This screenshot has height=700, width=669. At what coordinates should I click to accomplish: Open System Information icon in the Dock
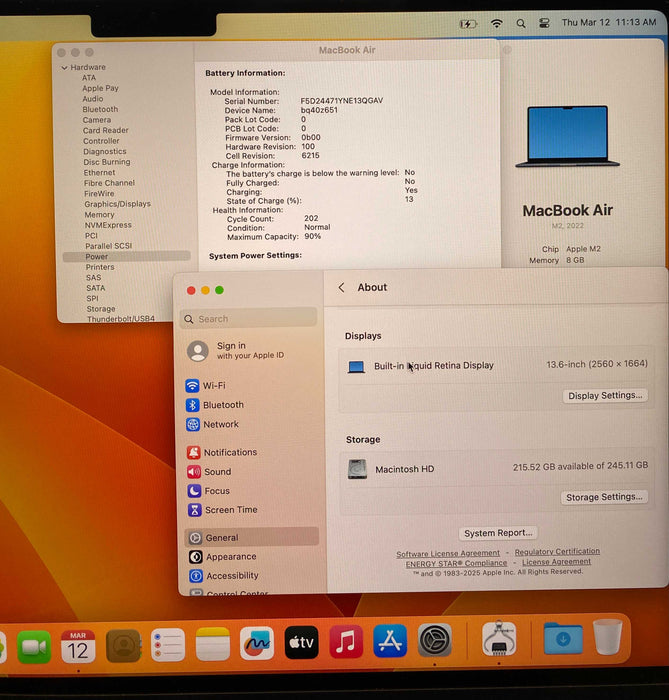point(499,638)
